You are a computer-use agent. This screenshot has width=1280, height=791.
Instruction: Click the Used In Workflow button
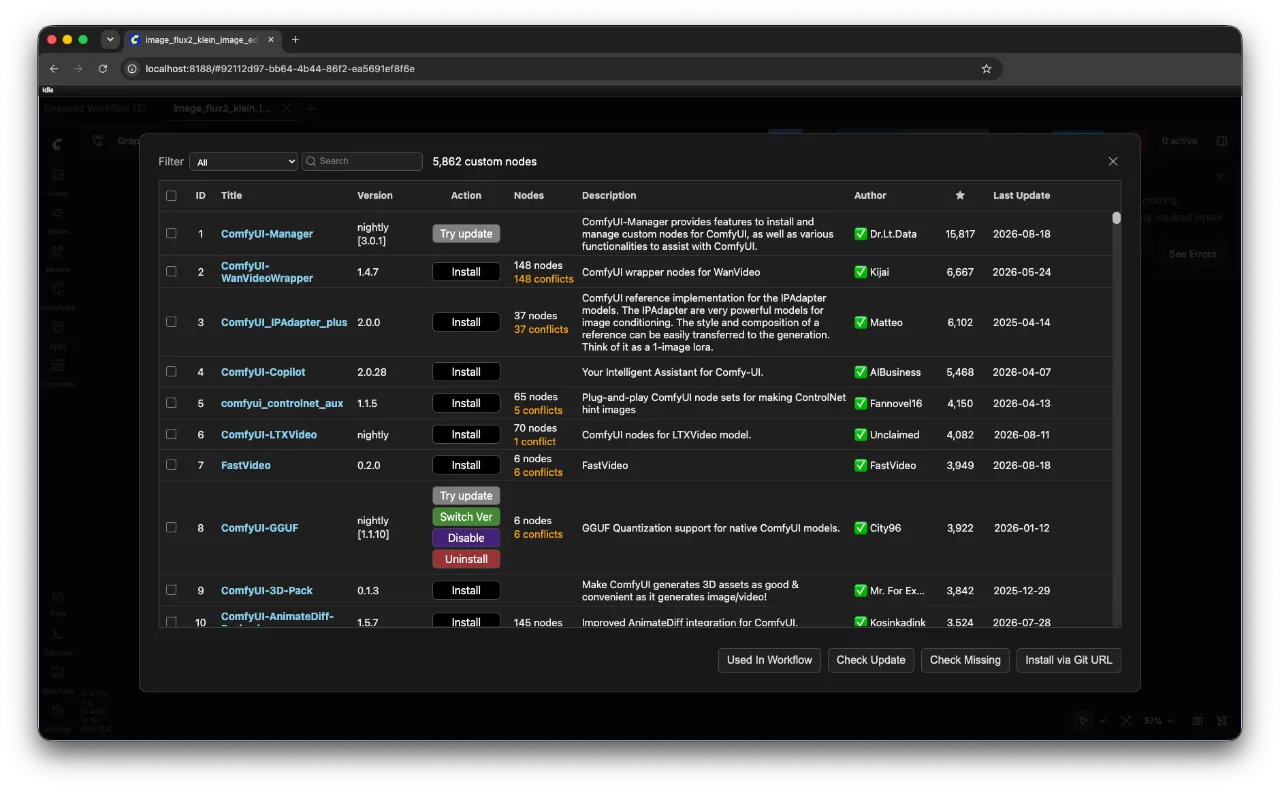769,660
